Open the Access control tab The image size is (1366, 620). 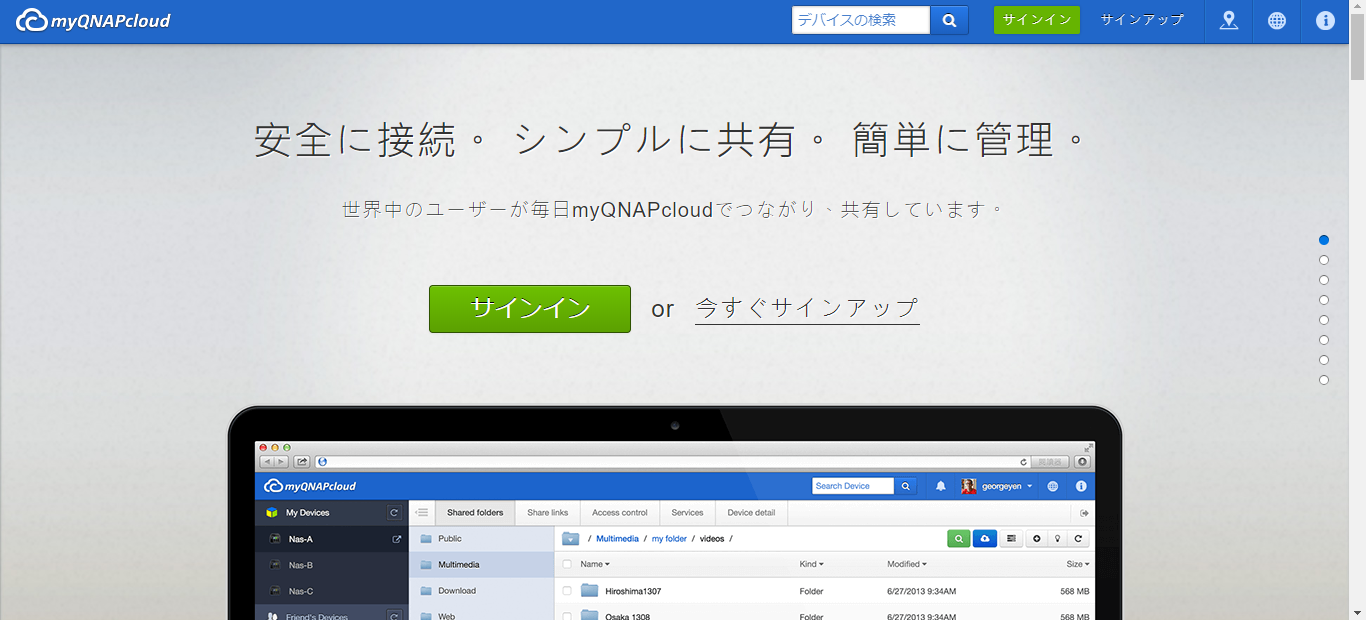point(620,513)
